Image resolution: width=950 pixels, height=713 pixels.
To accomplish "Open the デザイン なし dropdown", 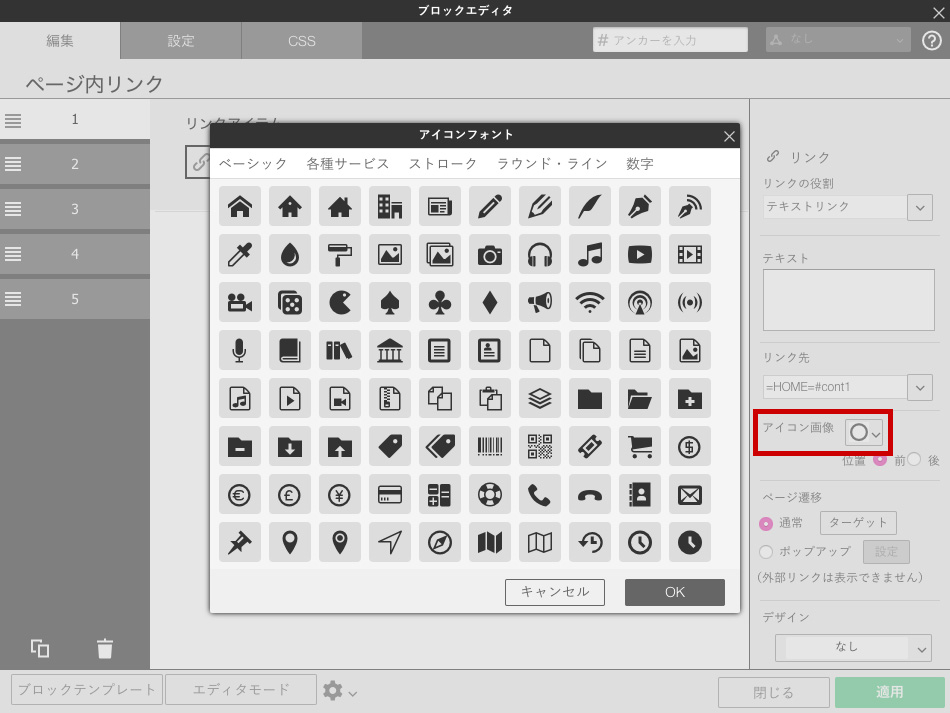I will tap(853, 648).
